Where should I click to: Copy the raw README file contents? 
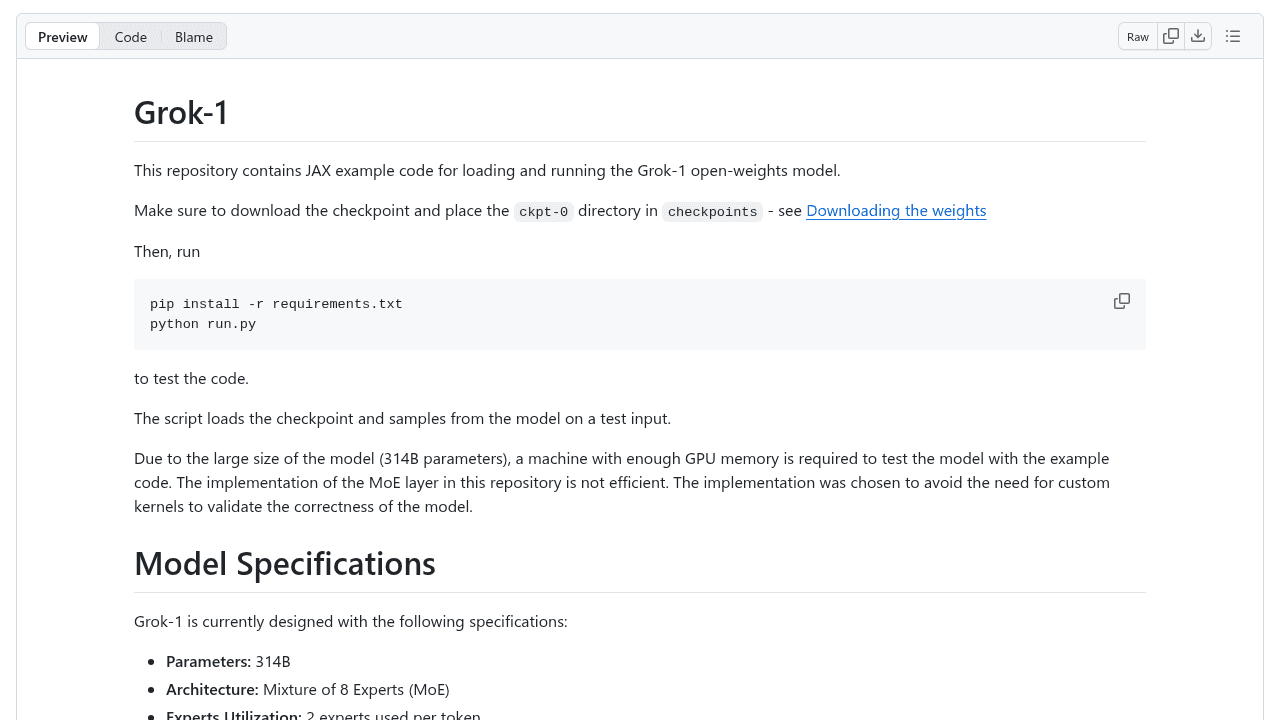click(1170, 36)
